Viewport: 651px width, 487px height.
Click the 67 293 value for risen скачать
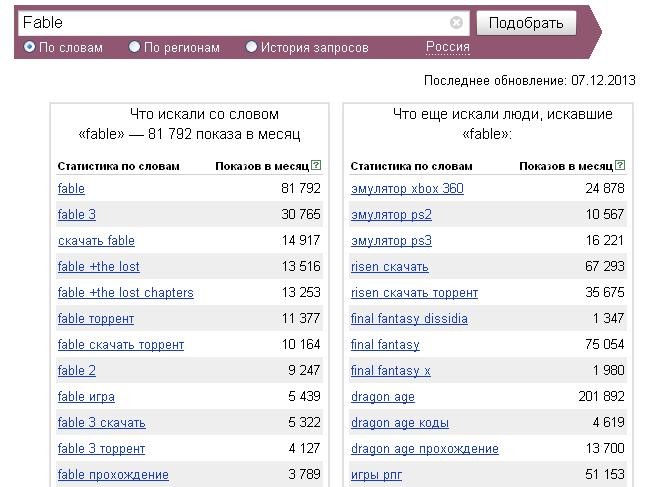coord(605,267)
